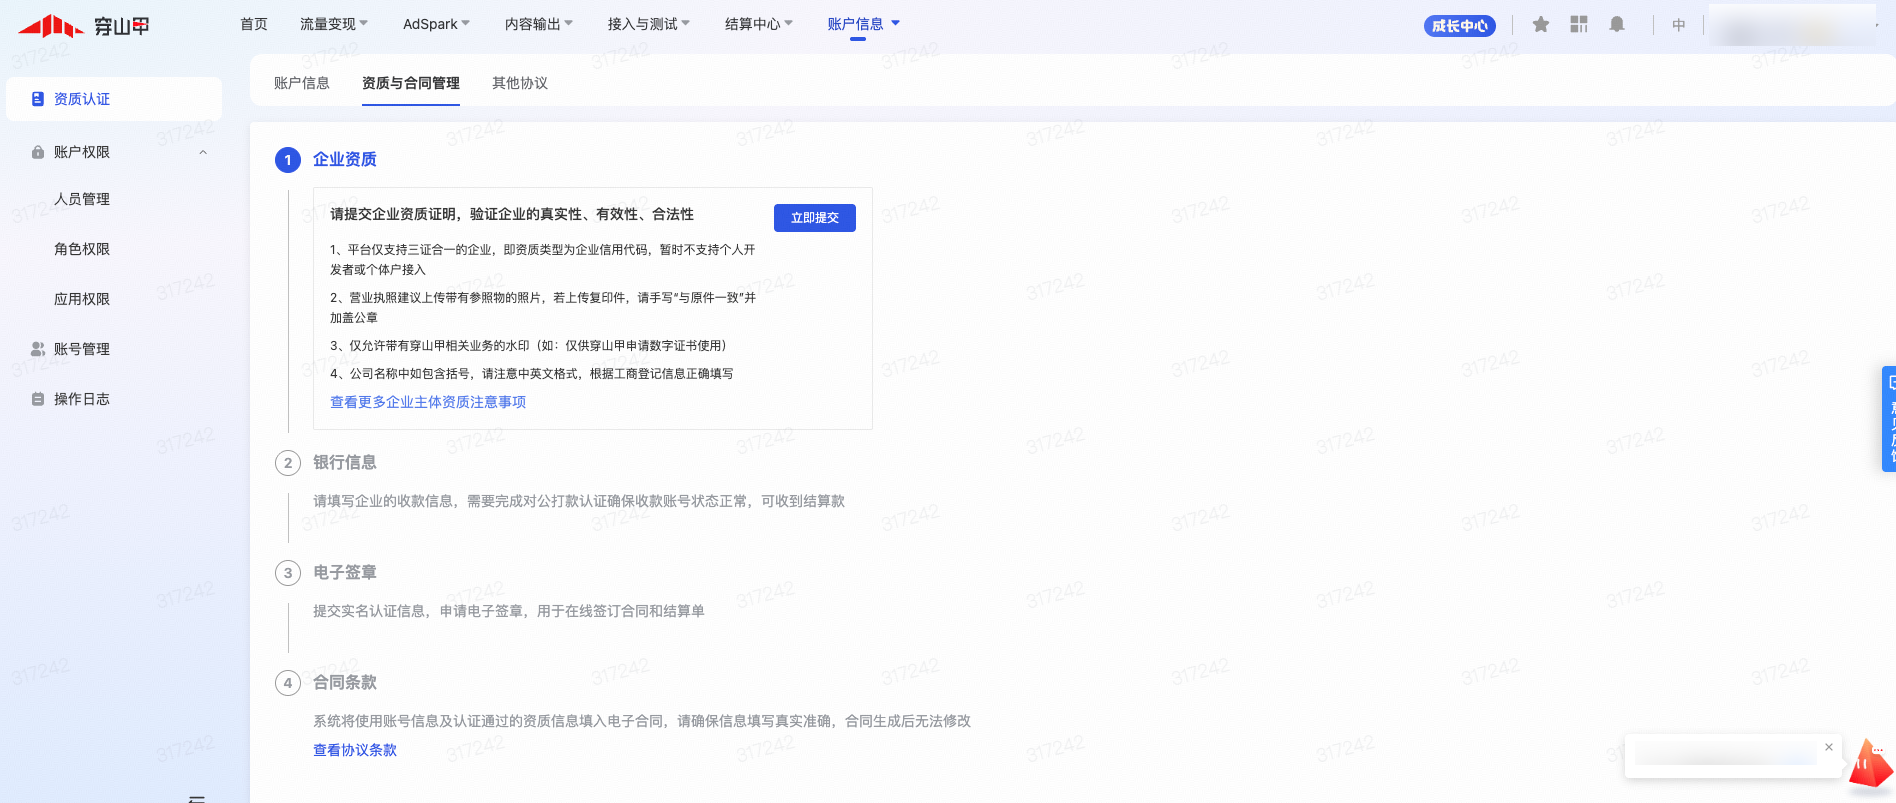
Task: Click the 立即提交 button
Action: point(814,218)
